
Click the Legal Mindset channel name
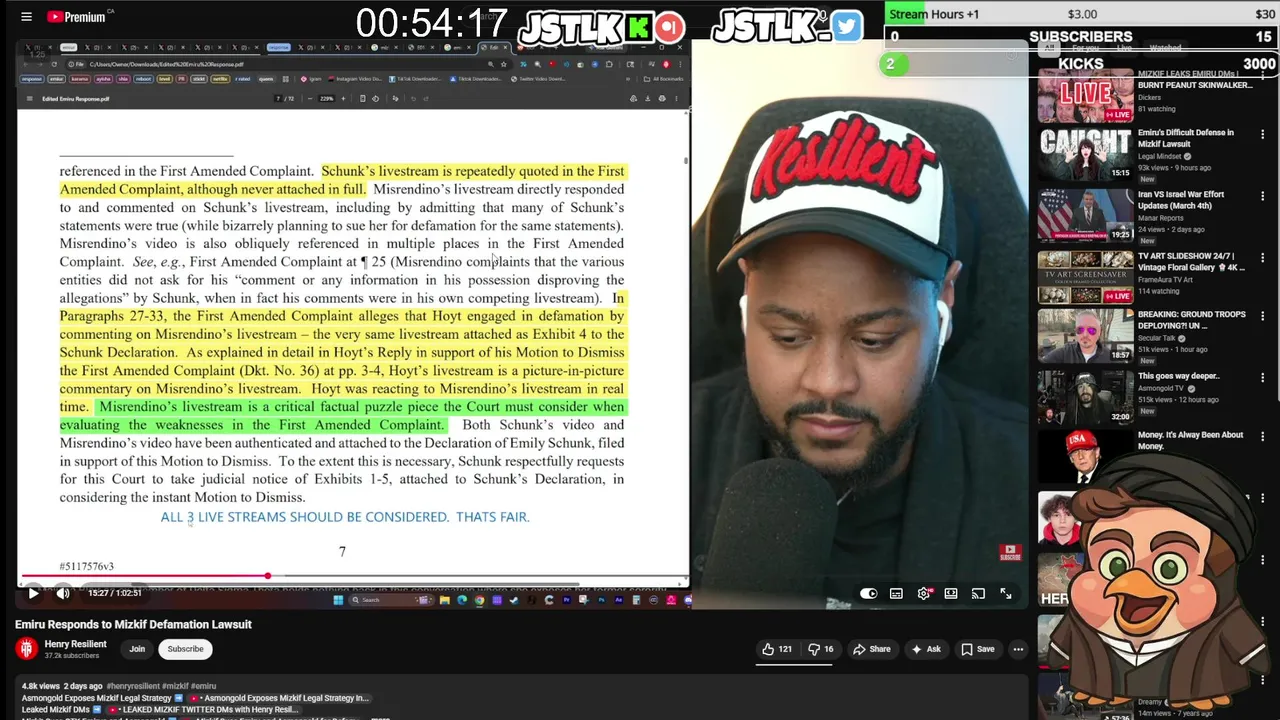(1161, 156)
